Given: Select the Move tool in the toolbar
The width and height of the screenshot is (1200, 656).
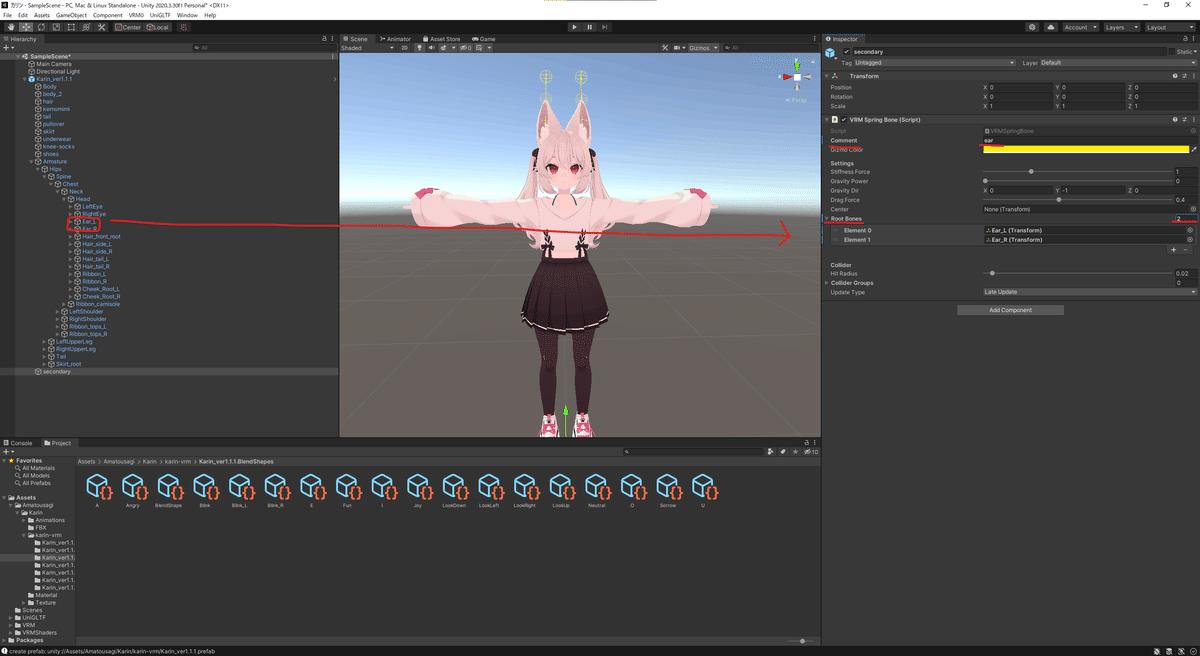Looking at the screenshot, I should tap(25, 27).
